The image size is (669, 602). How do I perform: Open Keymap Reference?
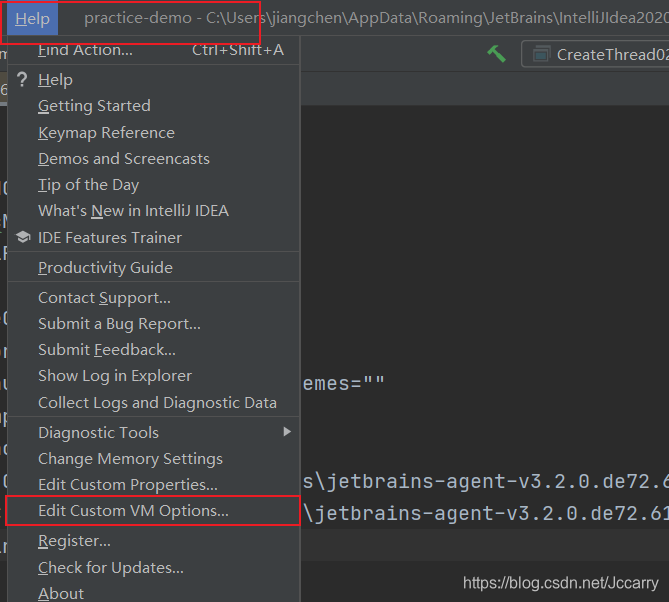tap(154, 133)
